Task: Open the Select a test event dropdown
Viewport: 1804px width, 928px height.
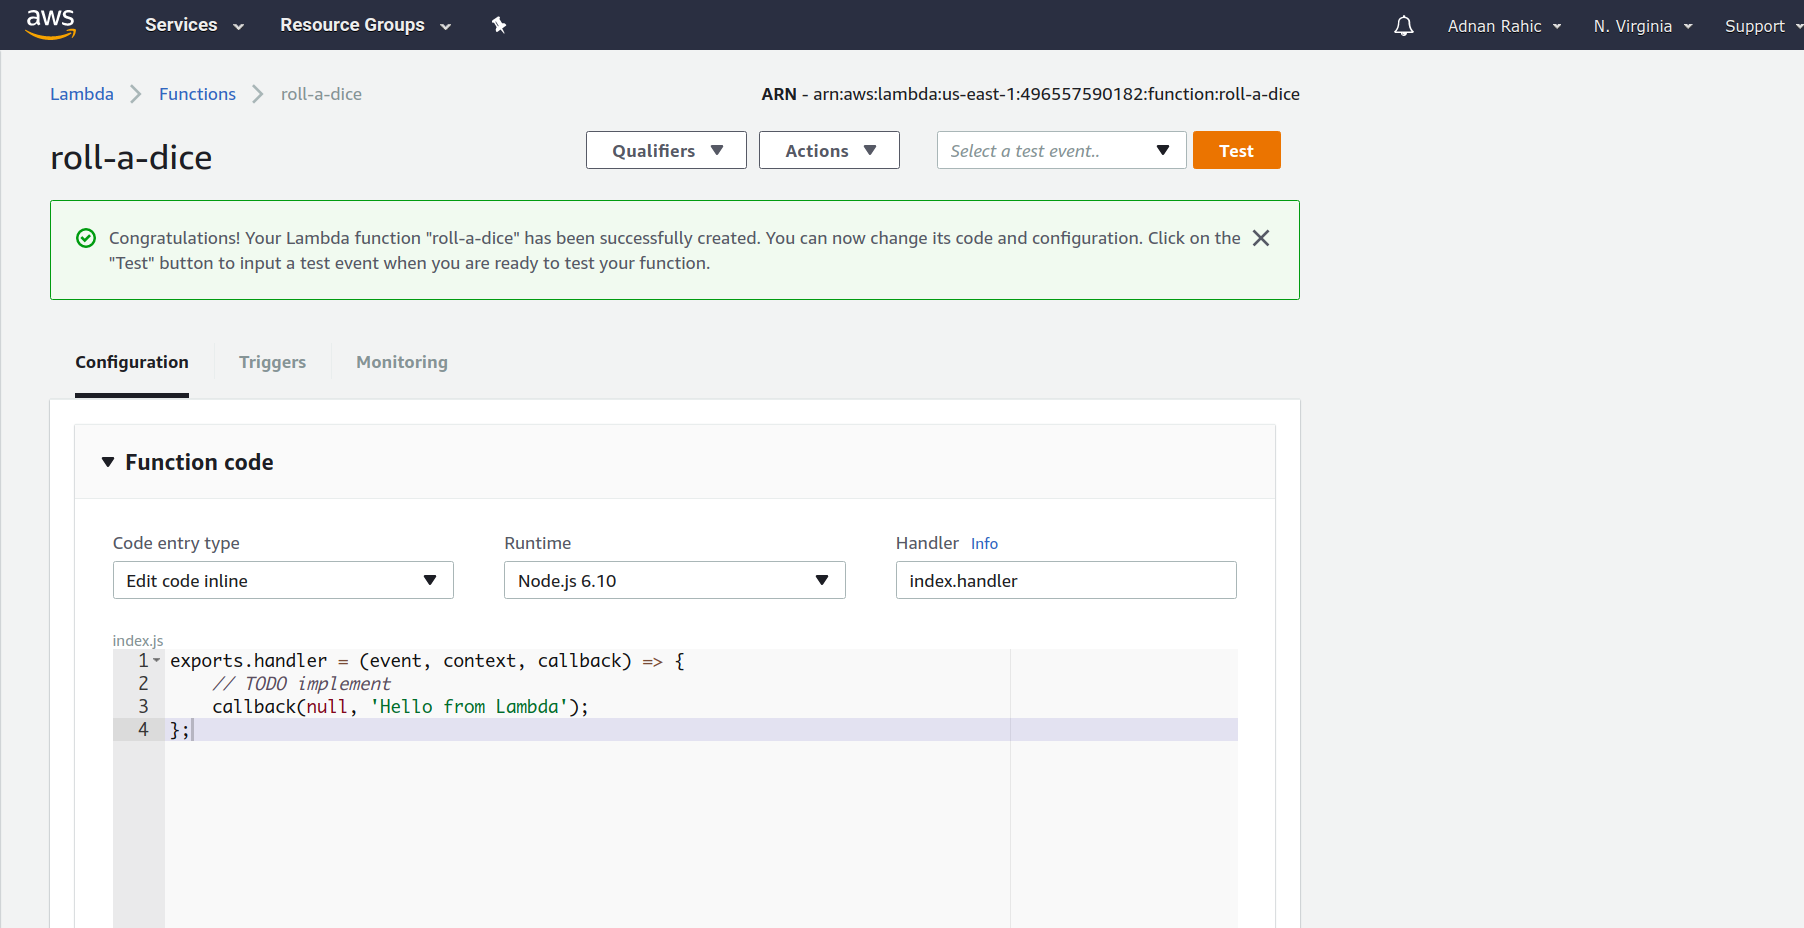Action: 1061,150
